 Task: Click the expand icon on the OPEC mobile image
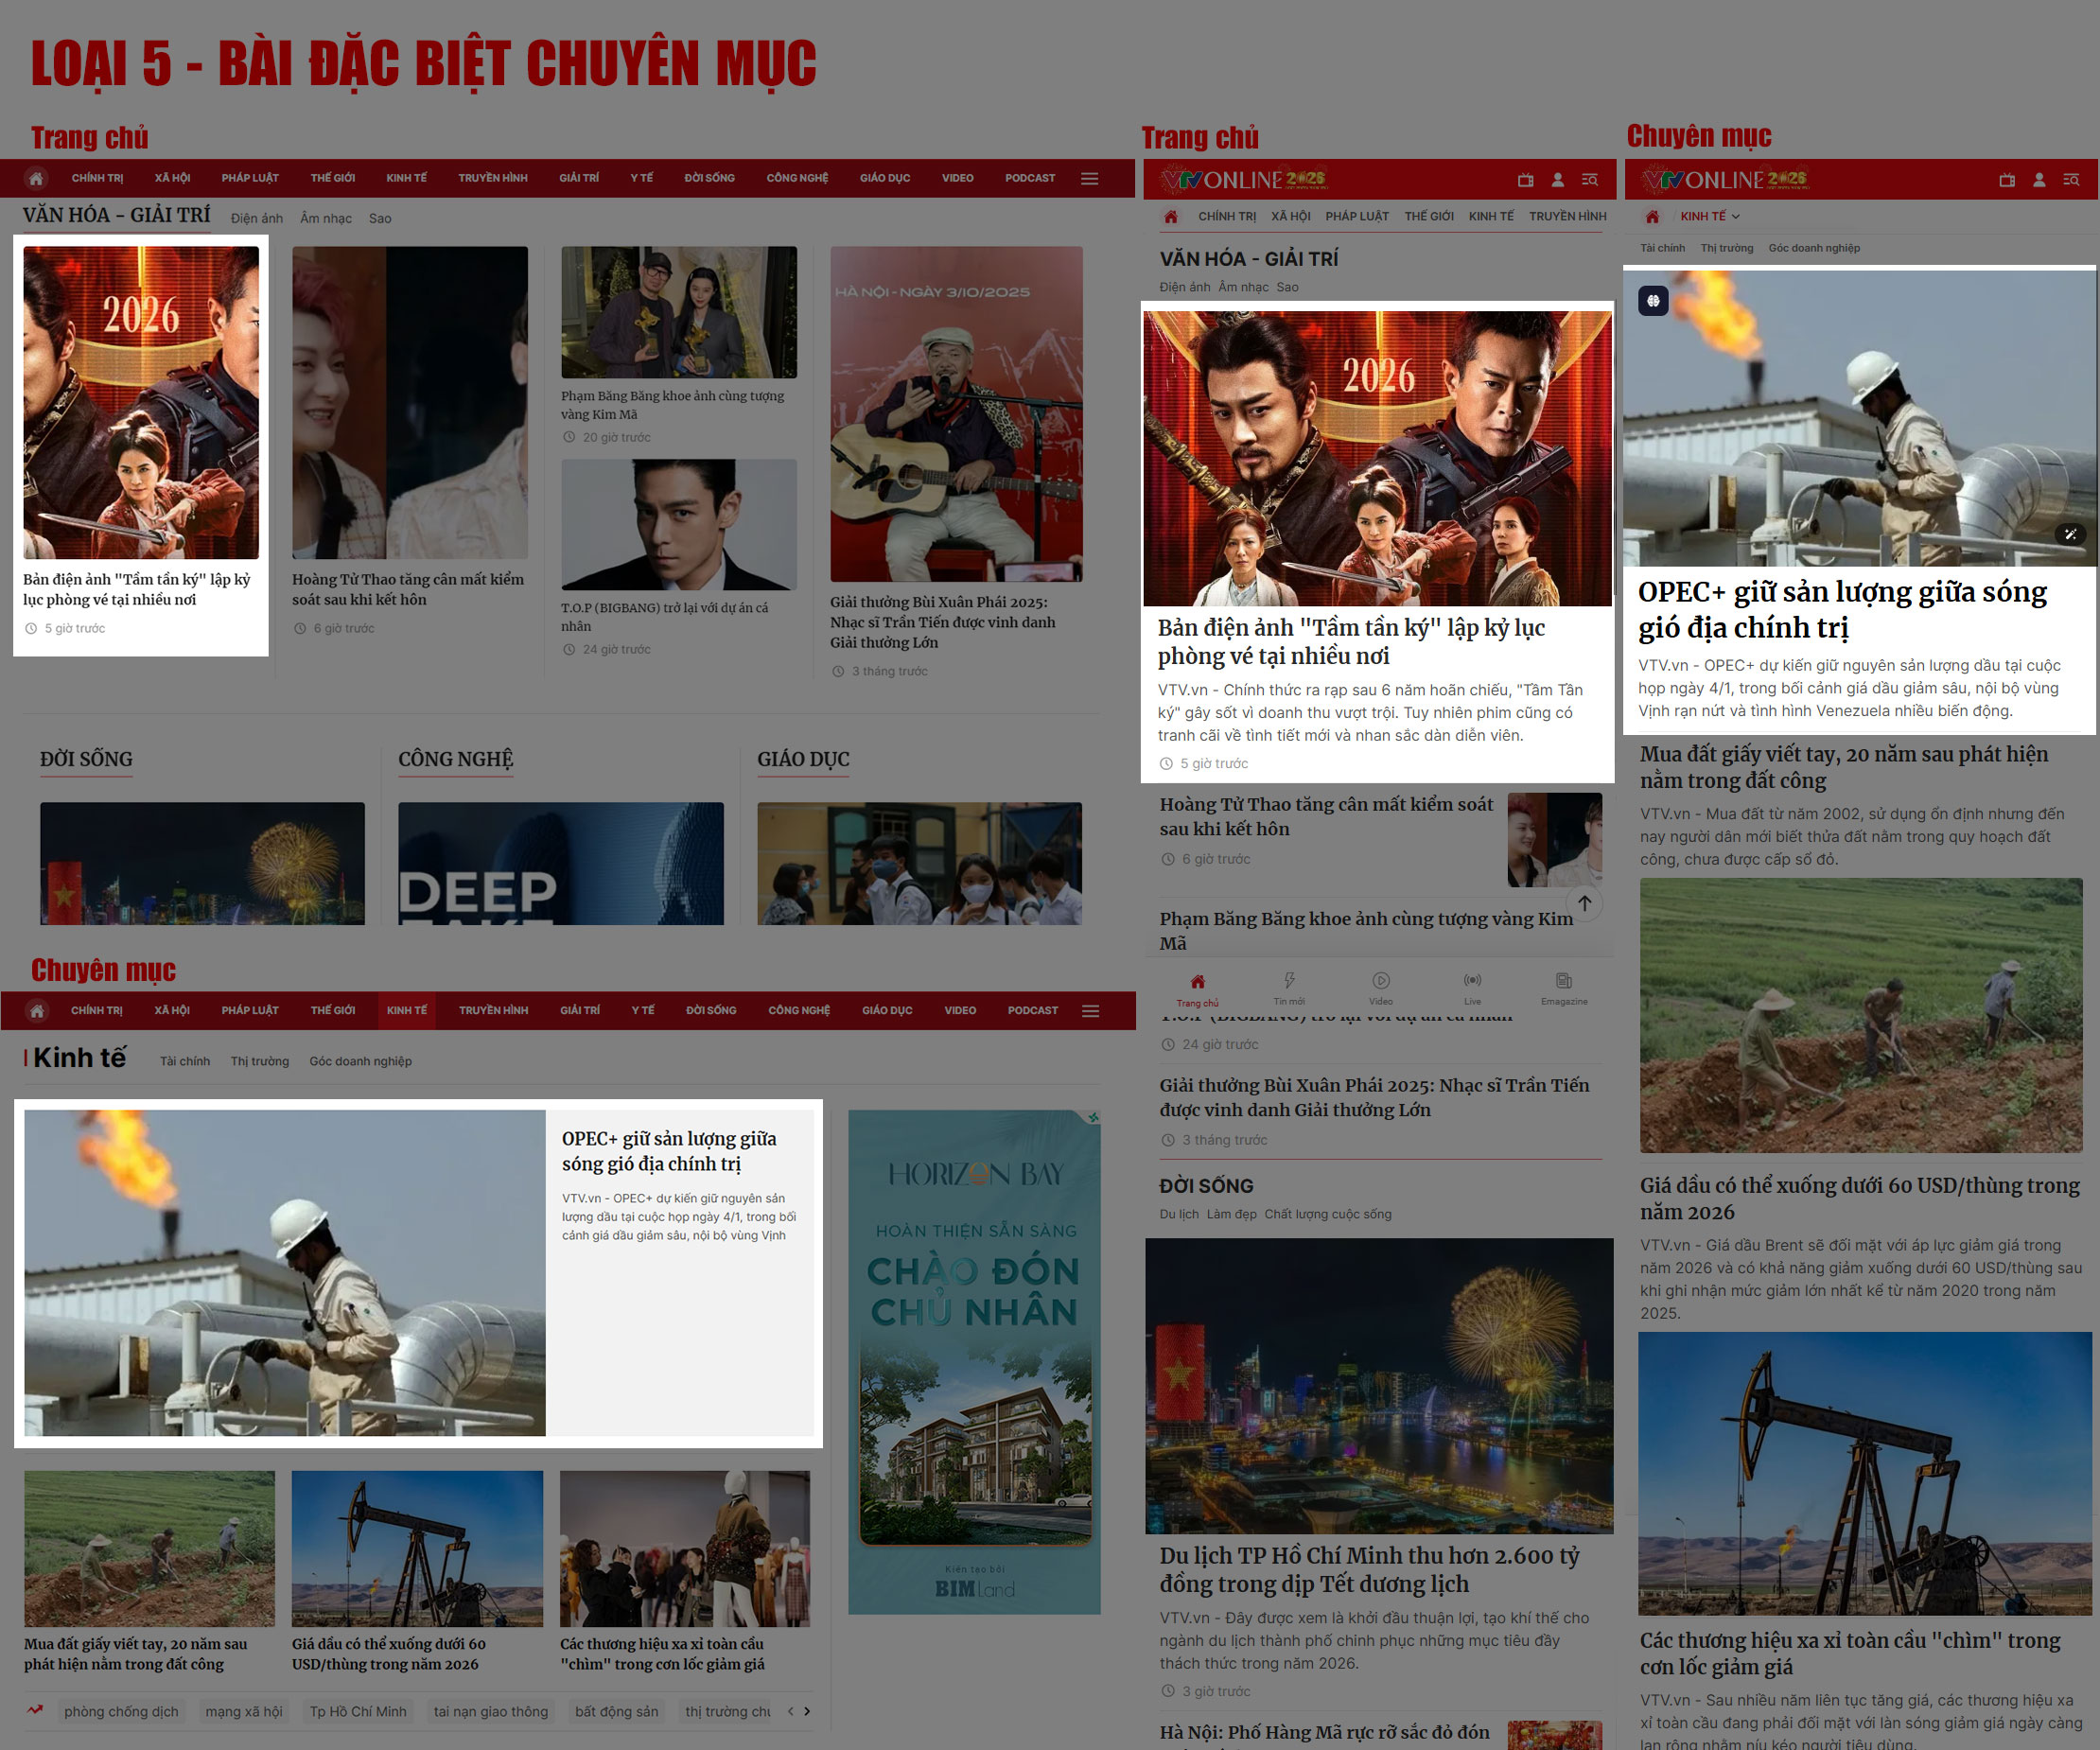click(2070, 535)
